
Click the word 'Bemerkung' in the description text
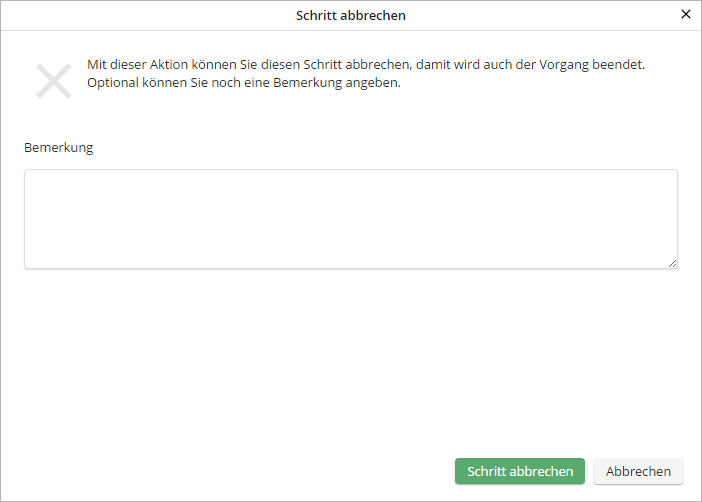pyautogui.click(x=308, y=83)
